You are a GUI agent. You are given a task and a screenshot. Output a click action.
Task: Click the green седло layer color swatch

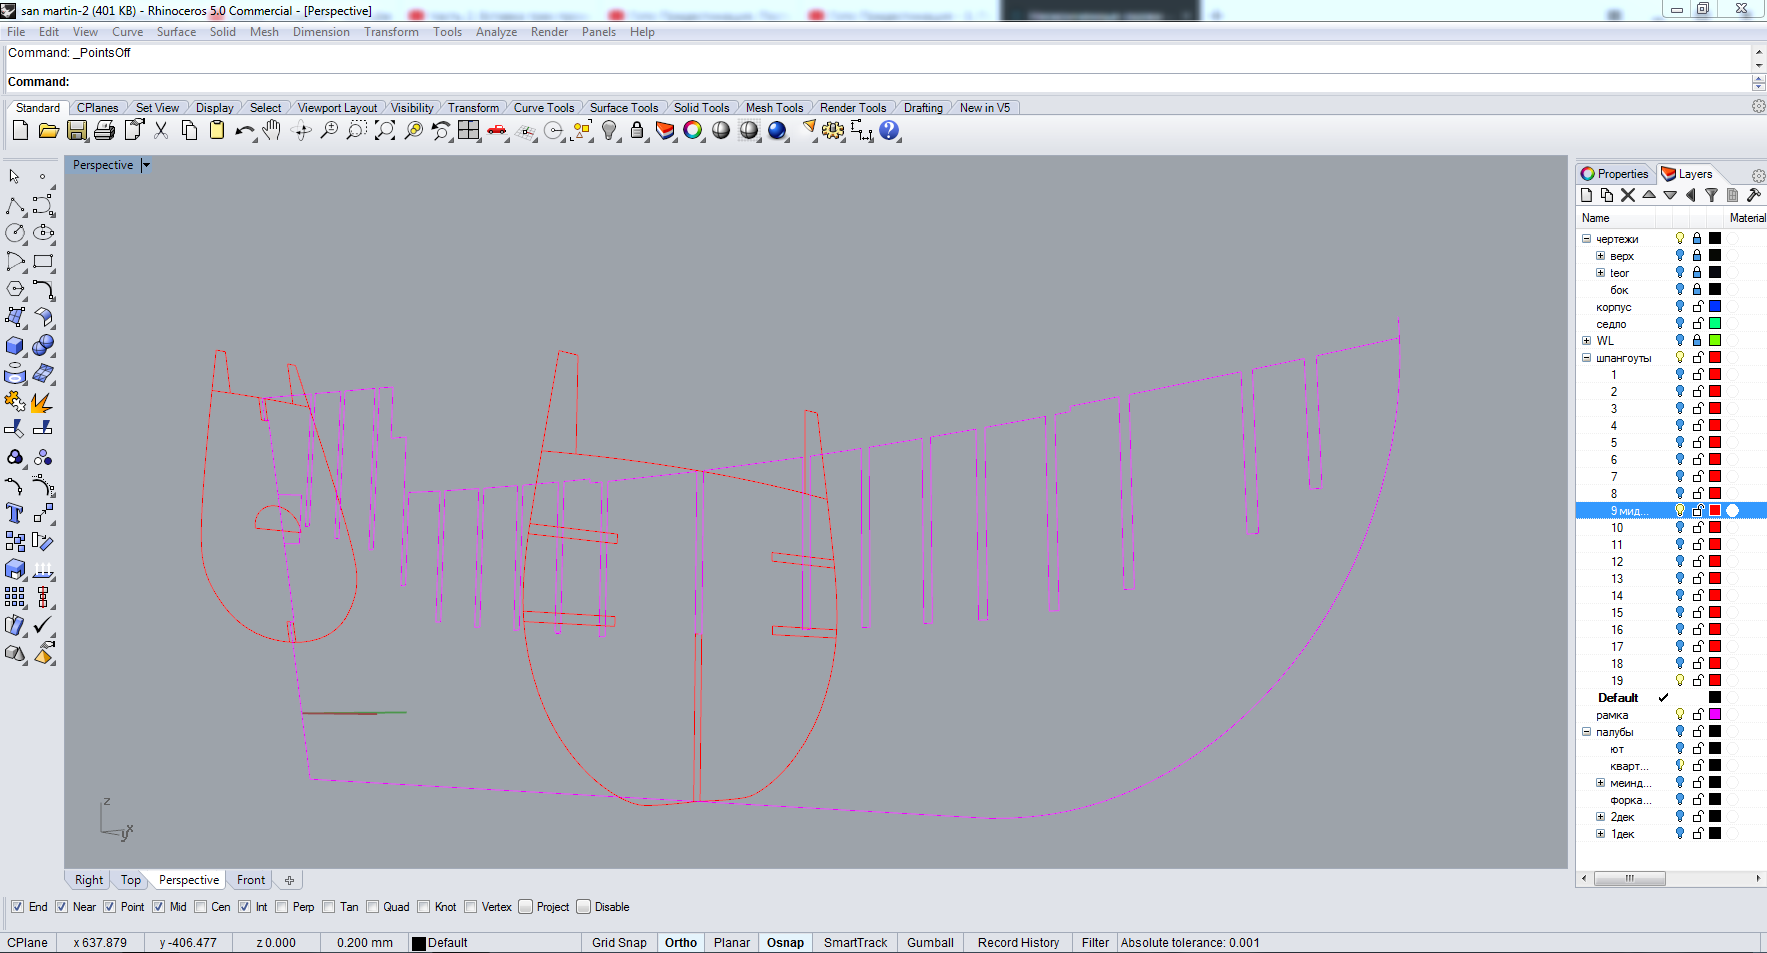[x=1715, y=324]
